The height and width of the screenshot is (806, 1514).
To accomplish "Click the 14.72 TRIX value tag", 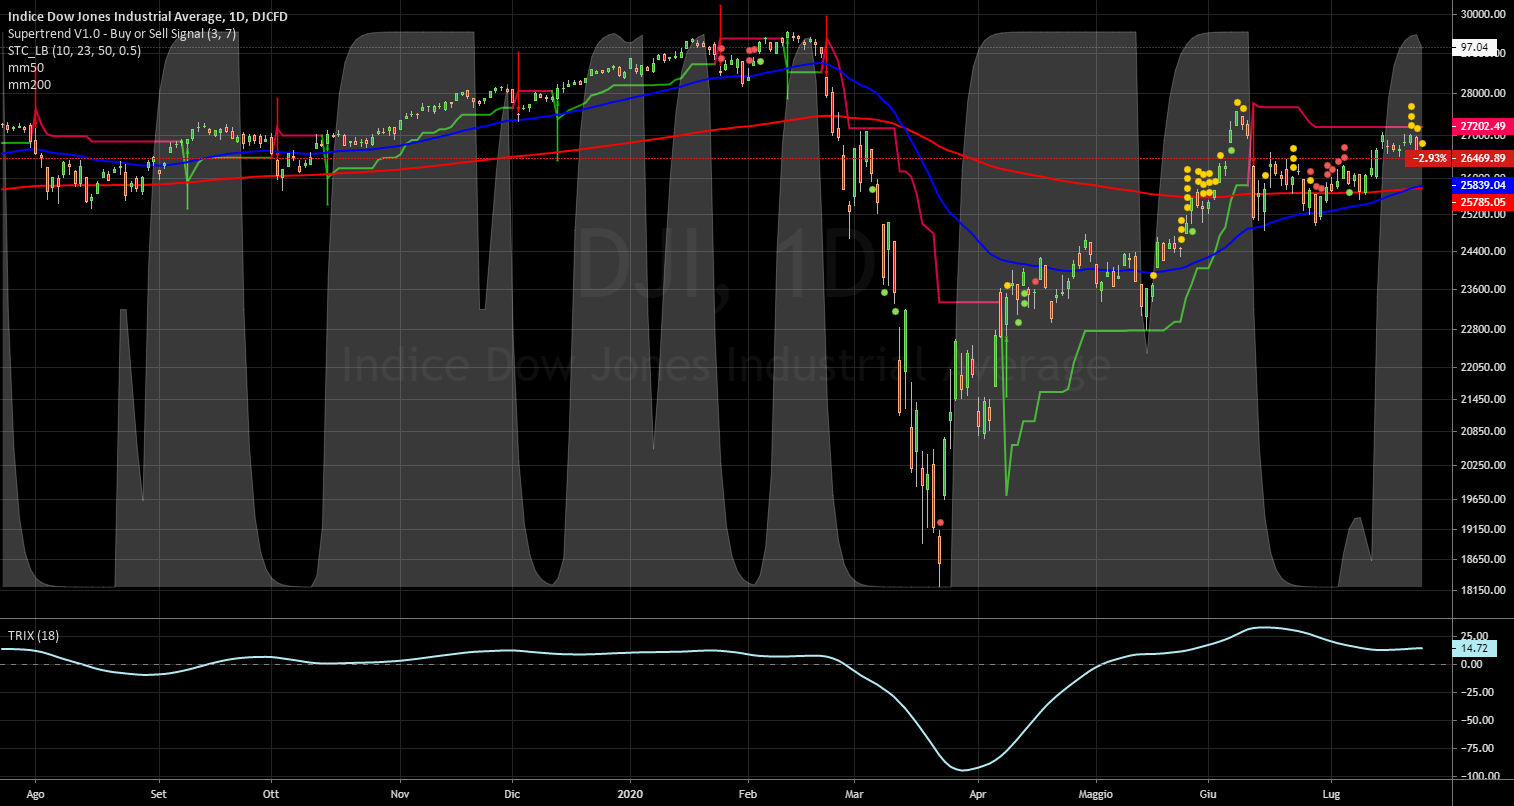I will pyautogui.click(x=1472, y=649).
